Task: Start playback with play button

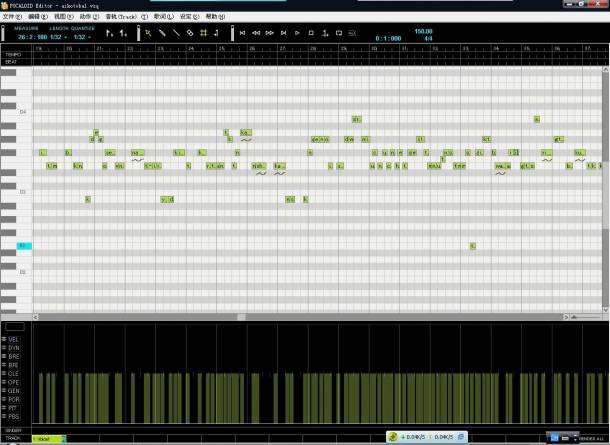Action: (297, 33)
